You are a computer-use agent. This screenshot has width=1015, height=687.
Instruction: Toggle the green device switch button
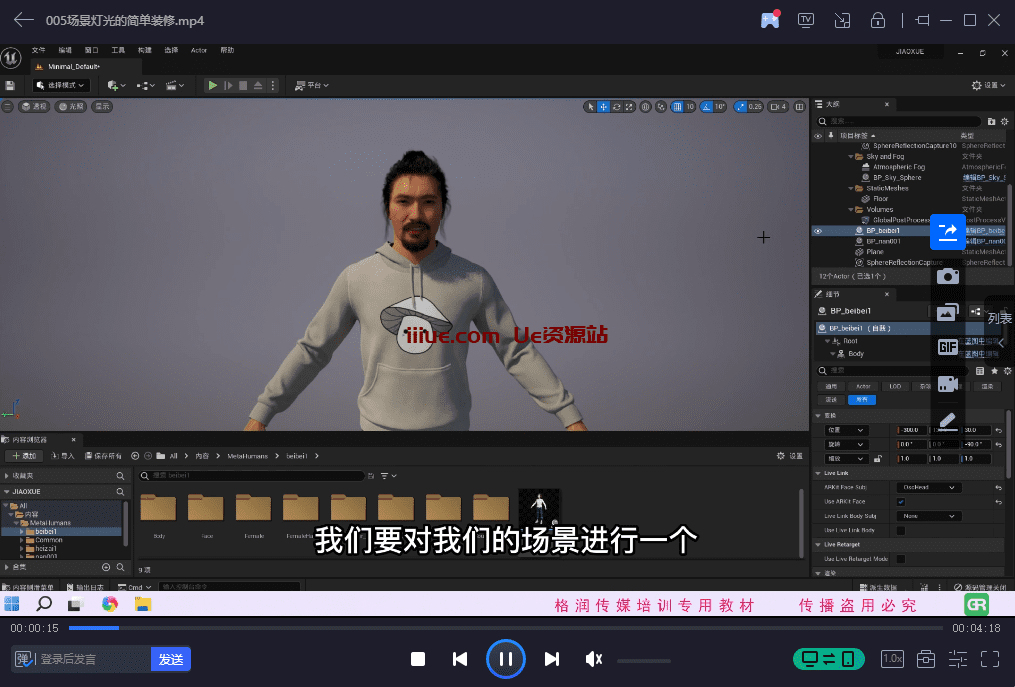(828, 659)
